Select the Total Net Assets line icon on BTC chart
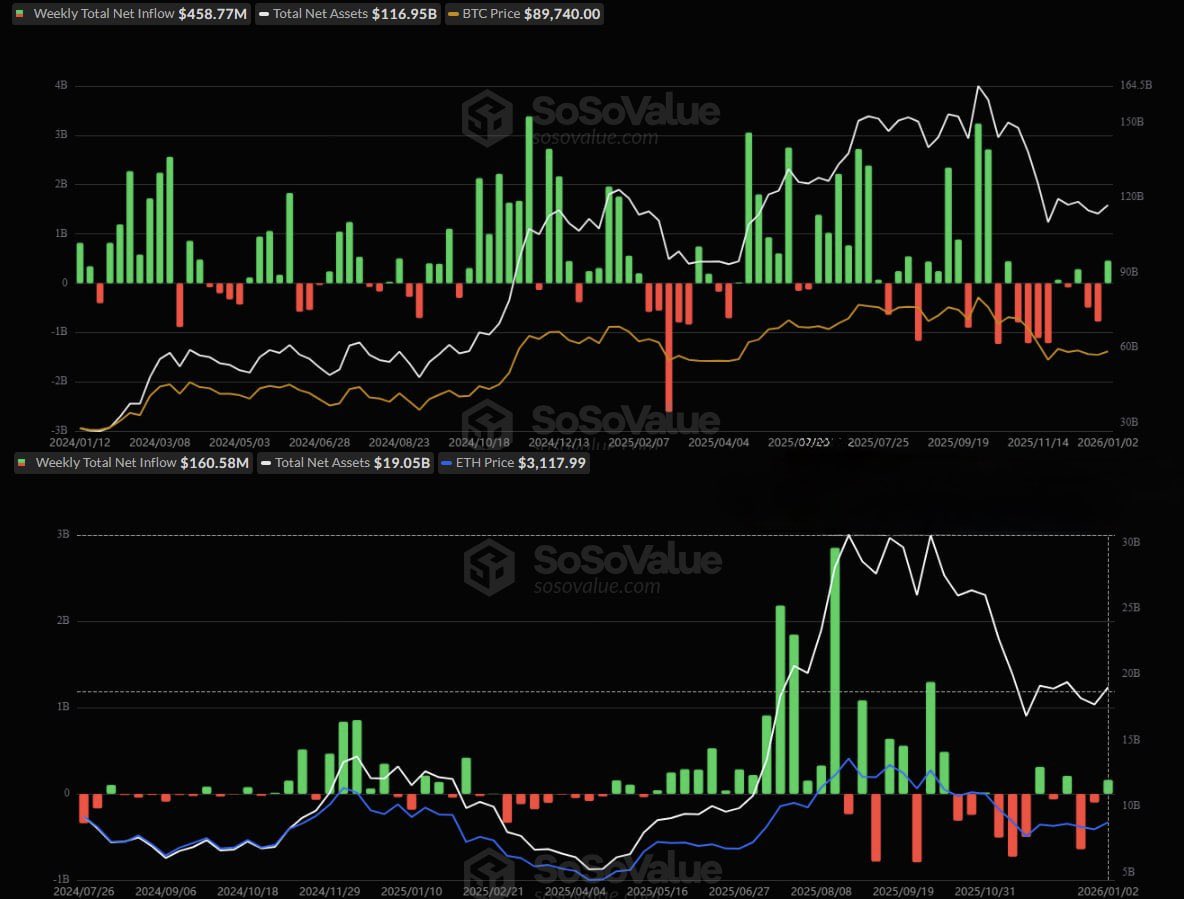 (262, 13)
